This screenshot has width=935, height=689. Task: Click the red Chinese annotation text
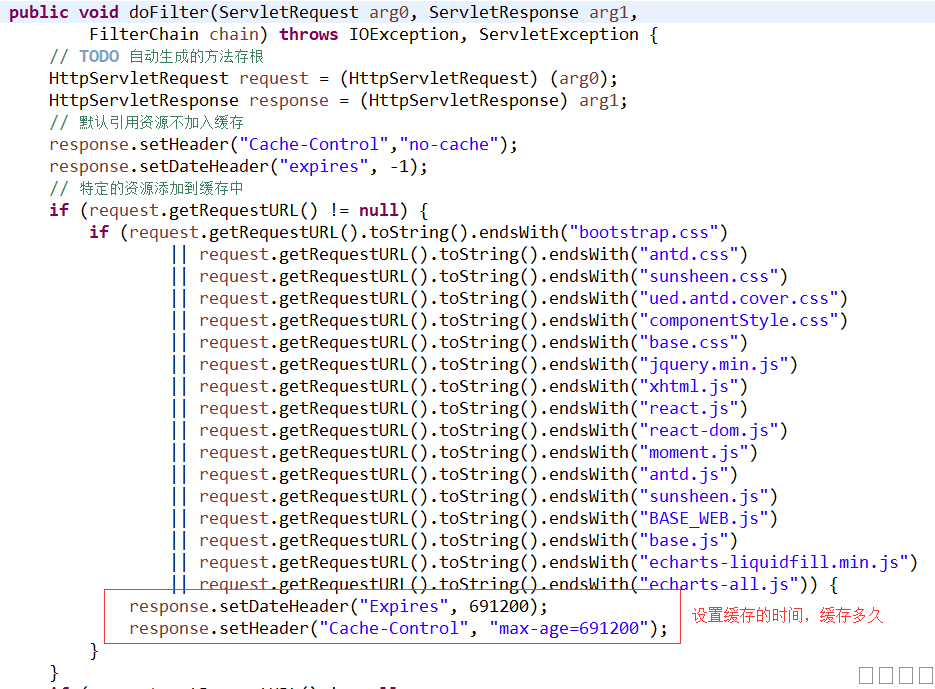point(788,616)
